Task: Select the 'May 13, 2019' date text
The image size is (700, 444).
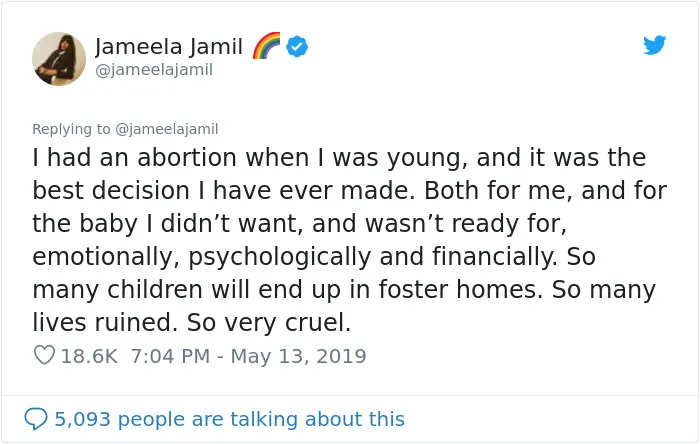Action: 298,356
